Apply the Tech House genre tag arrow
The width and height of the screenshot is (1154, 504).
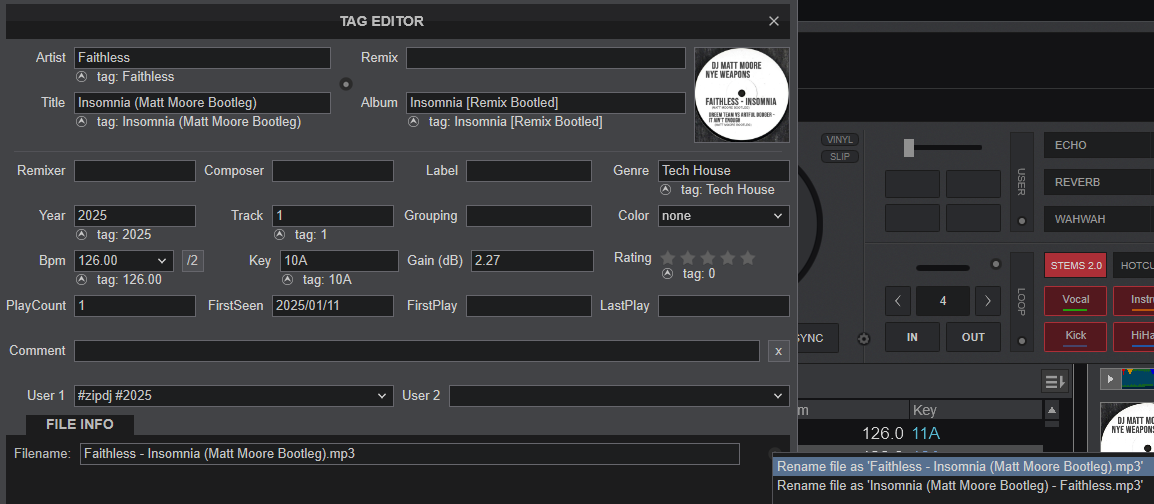point(665,190)
